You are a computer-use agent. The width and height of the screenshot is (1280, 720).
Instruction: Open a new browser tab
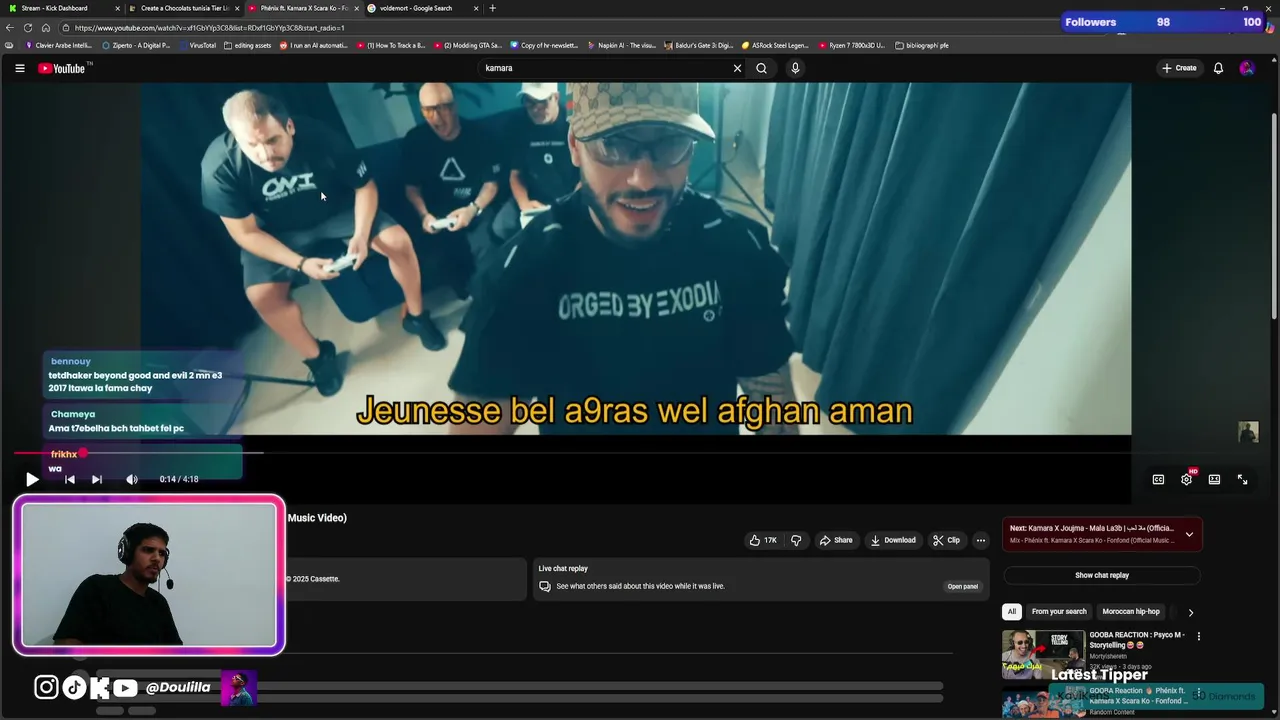point(492,8)
